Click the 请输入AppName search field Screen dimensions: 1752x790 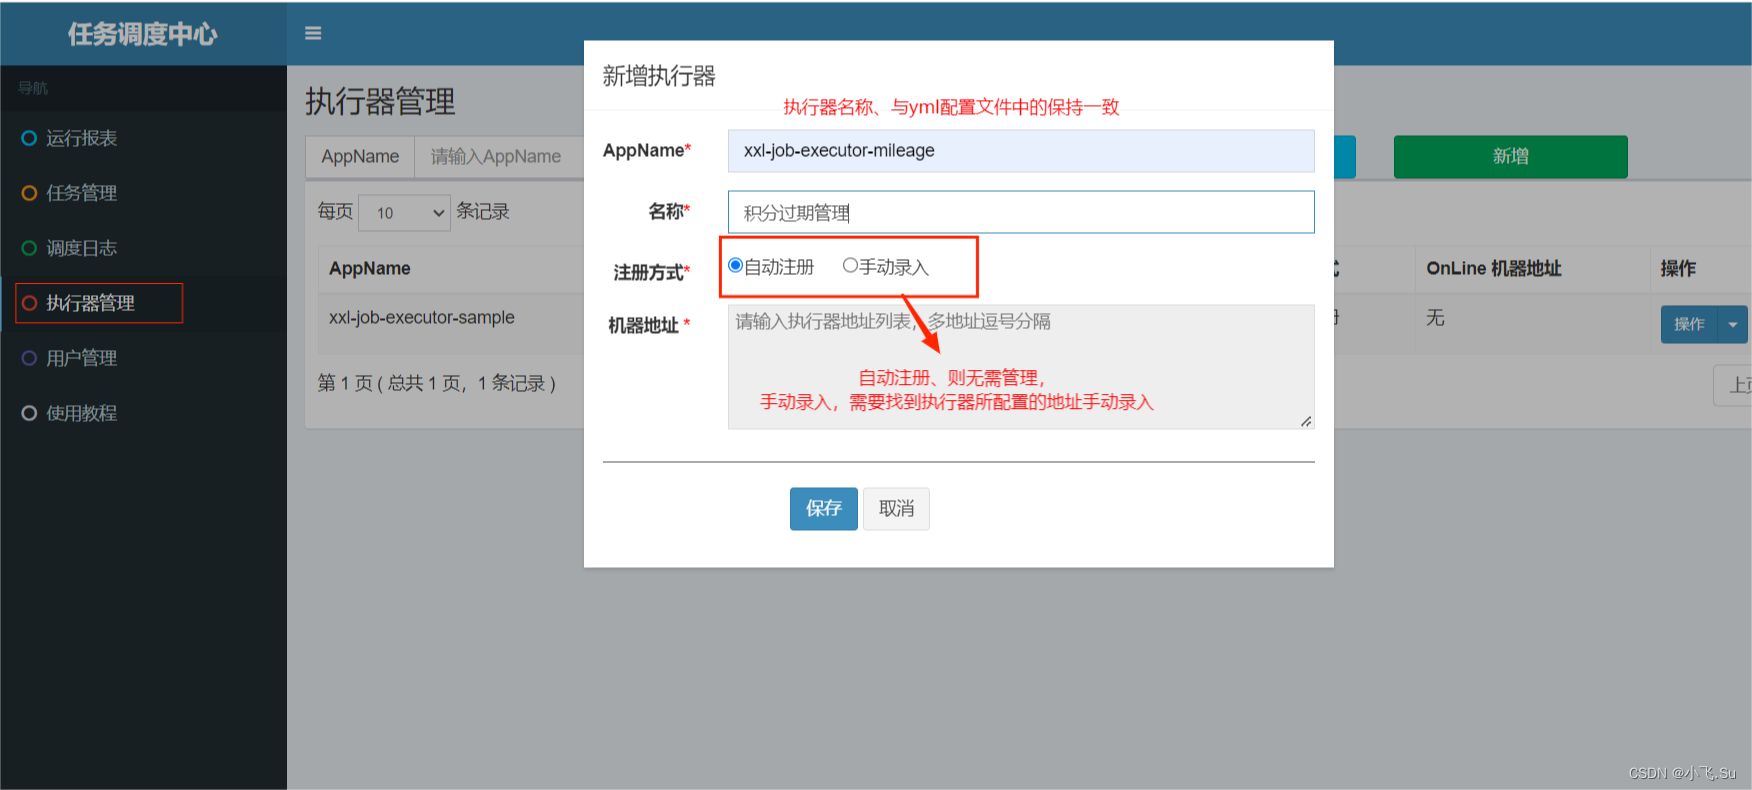click(x=500, y=157)
